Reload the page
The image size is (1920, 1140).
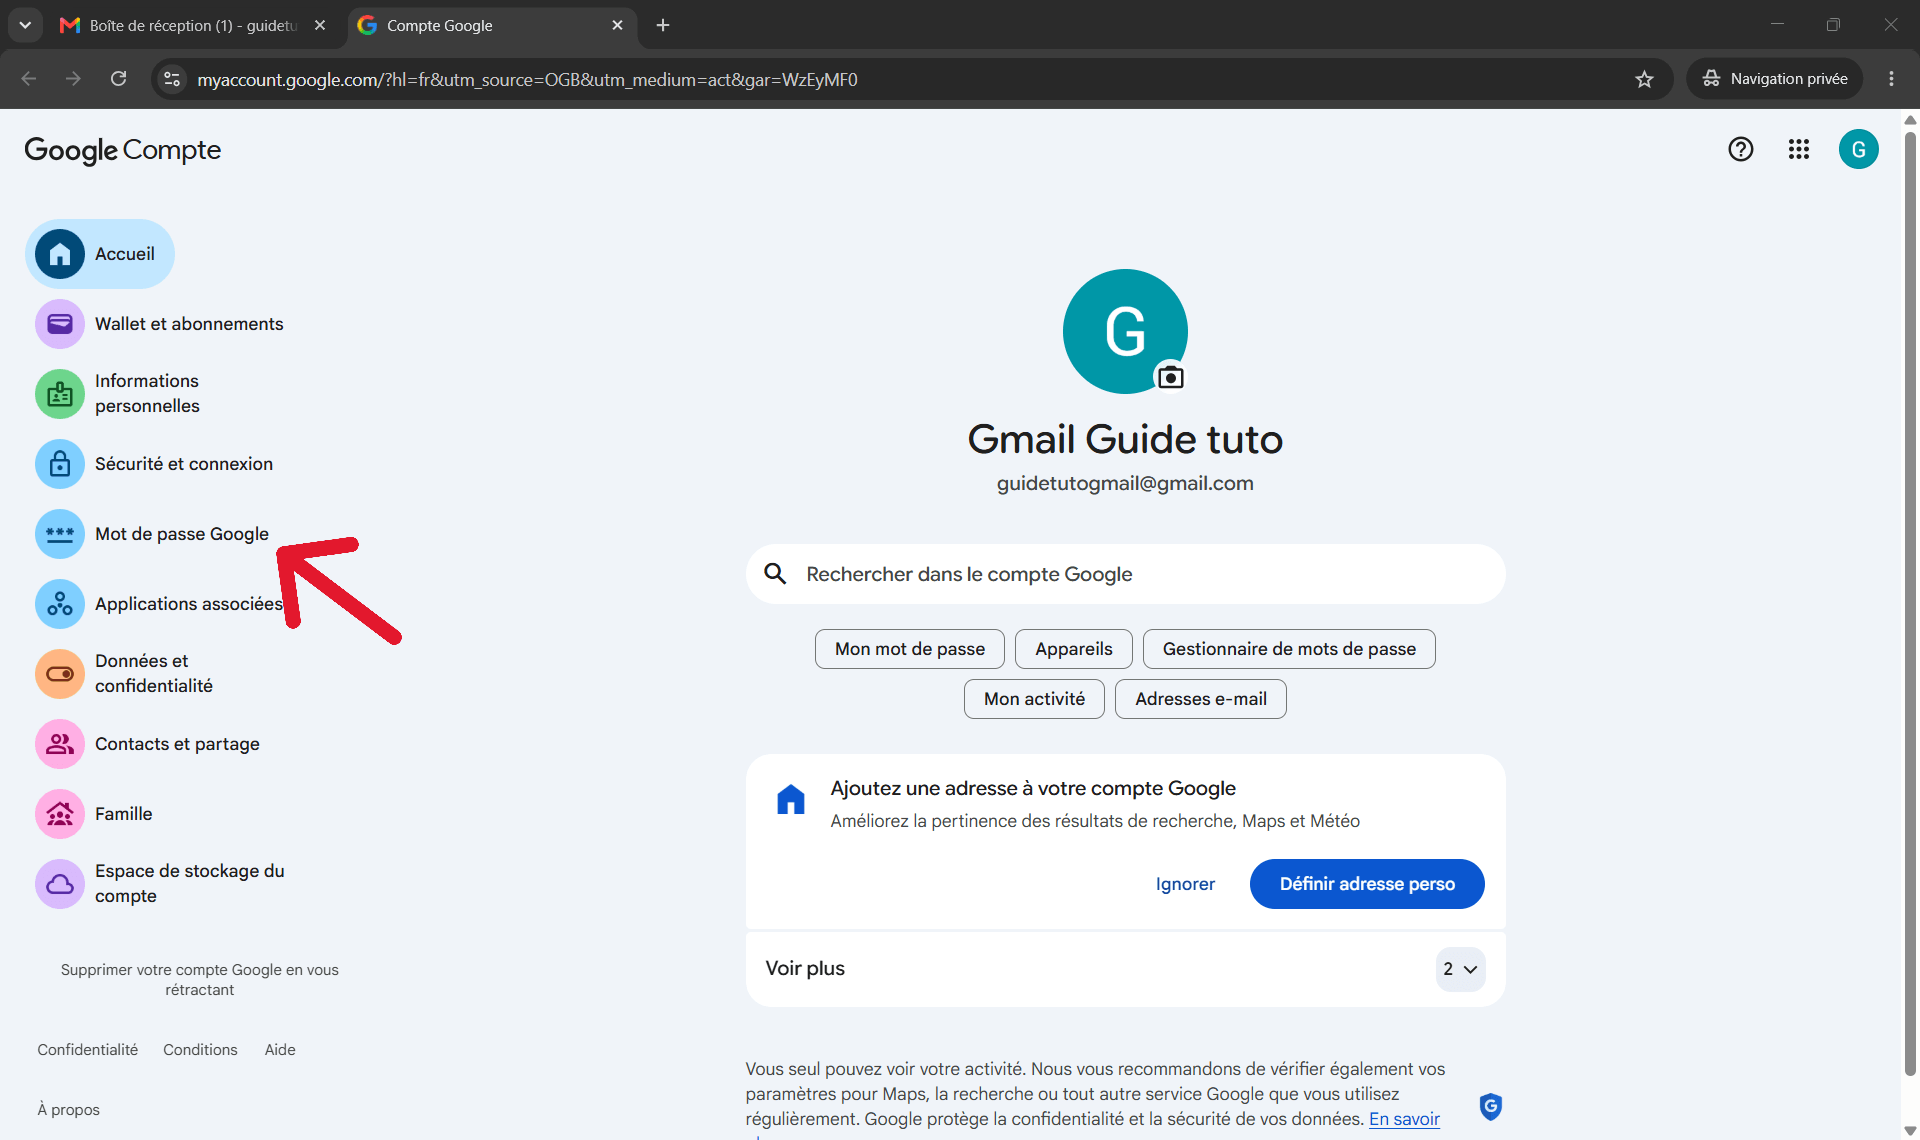pyautogui.click(x=118, y=79)
